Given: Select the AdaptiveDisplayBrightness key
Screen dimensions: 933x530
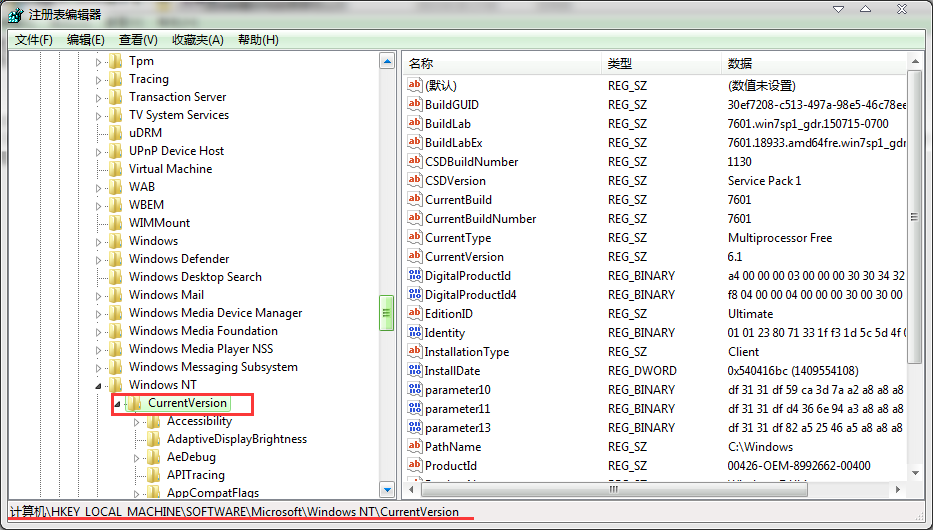Looking at the screenshot, I should click(x=237, y=439).
